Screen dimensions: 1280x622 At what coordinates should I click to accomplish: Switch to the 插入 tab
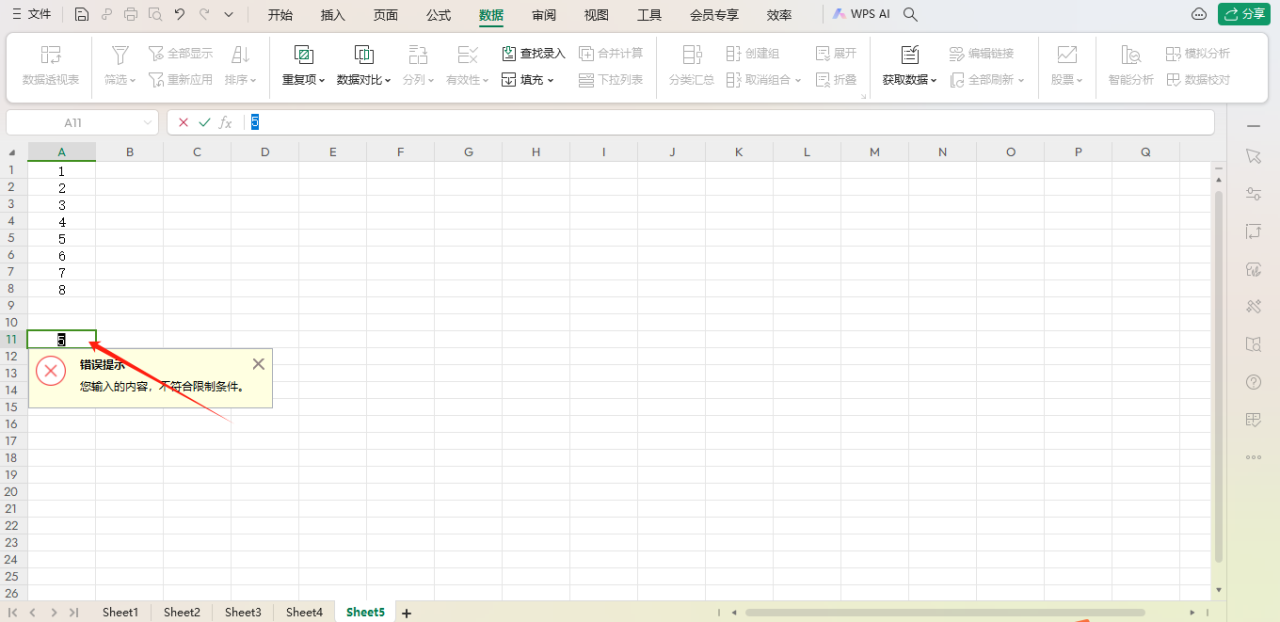click(333, 15)
